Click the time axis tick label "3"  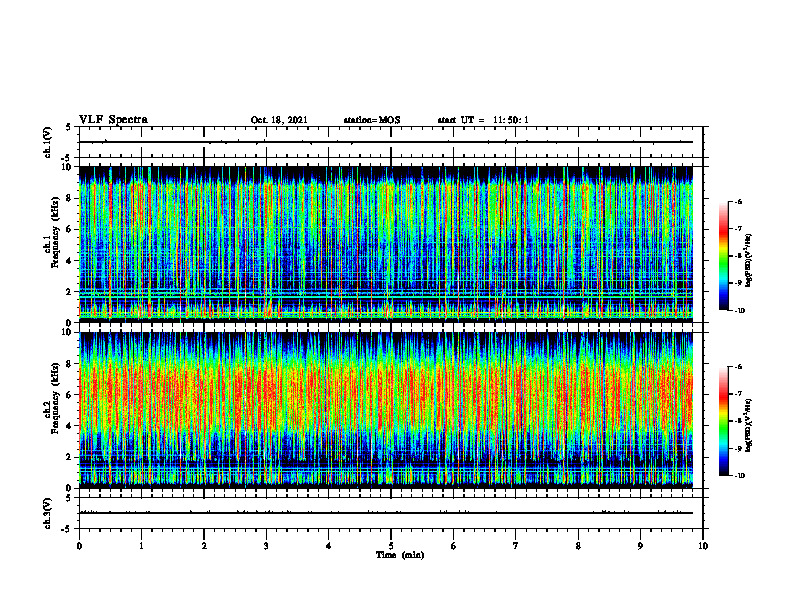[266, 546]
